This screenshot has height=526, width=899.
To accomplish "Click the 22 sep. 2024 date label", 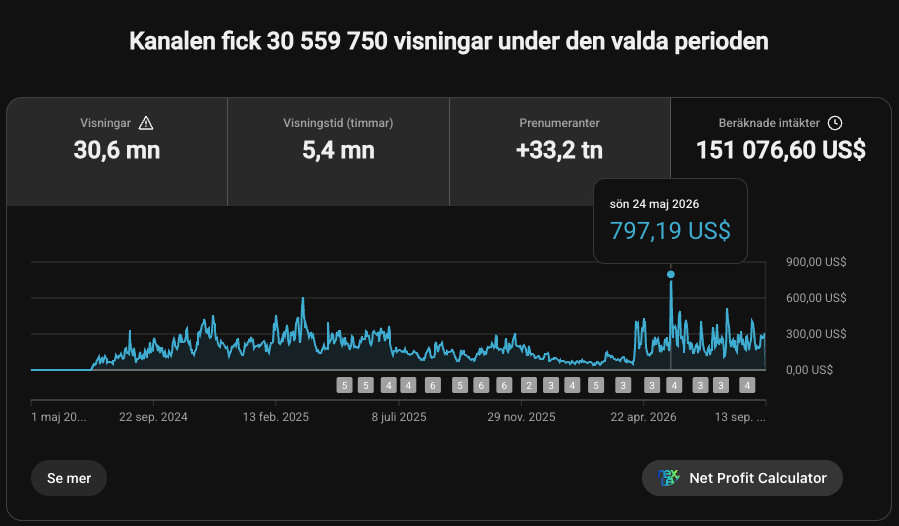I will pos(153,417).
